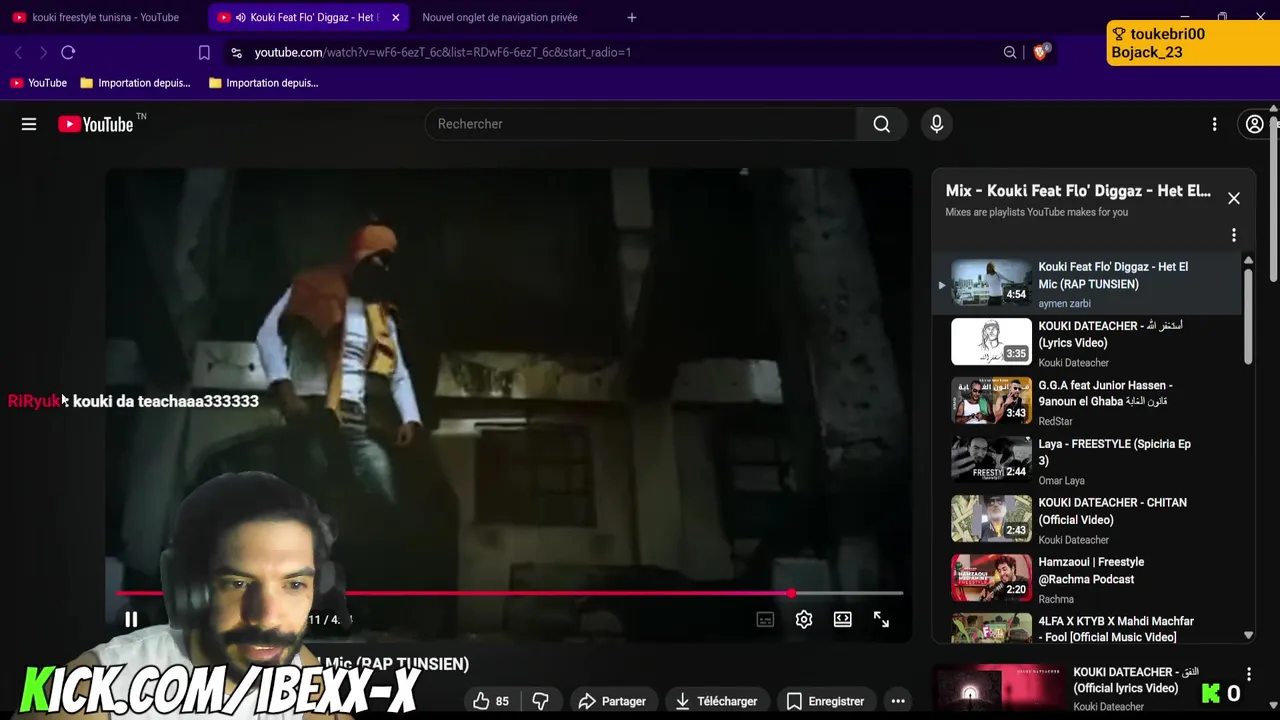Switch to theater mode
This screenshot has width=1280, height=720.
[843, 620]
